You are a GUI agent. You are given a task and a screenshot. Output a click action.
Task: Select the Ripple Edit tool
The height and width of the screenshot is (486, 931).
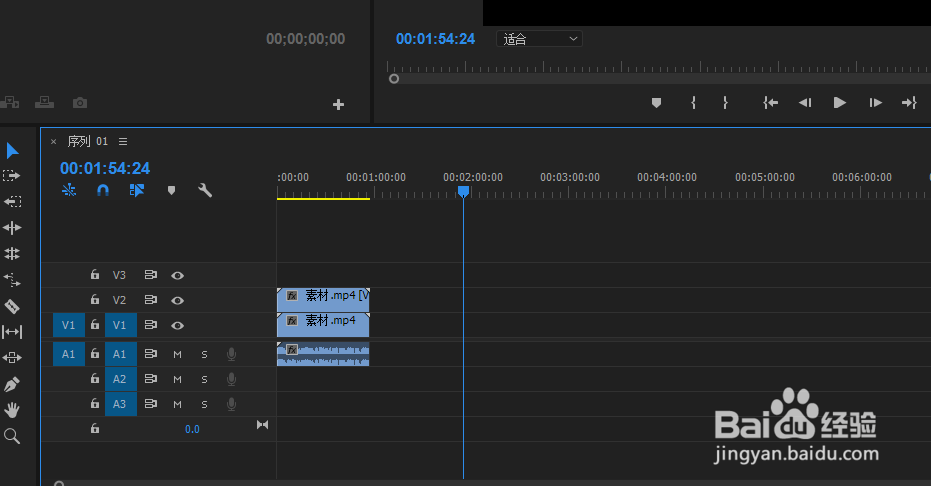(x=12, y=228)
